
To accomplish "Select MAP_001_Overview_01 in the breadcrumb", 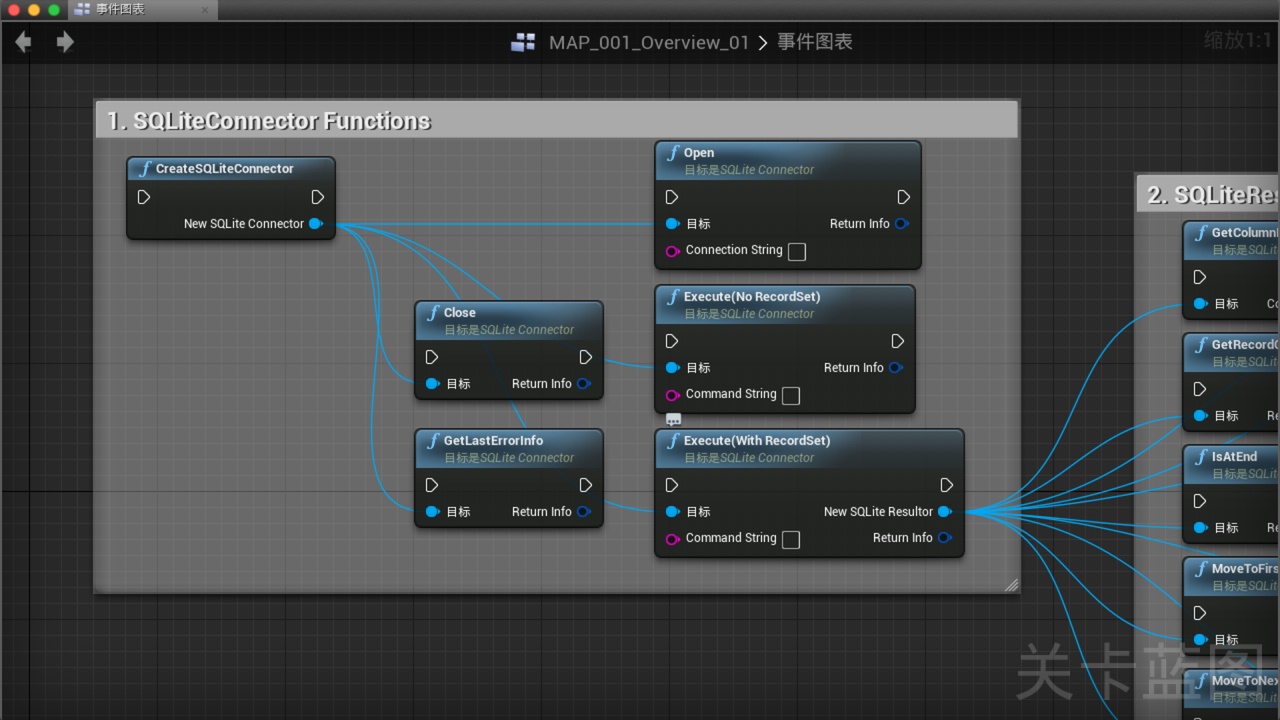I will pyautogui.click(x=649, y=42).
